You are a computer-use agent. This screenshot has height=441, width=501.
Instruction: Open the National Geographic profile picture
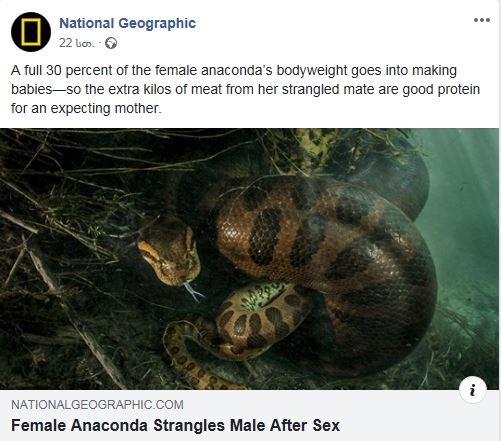pos(31,32)
